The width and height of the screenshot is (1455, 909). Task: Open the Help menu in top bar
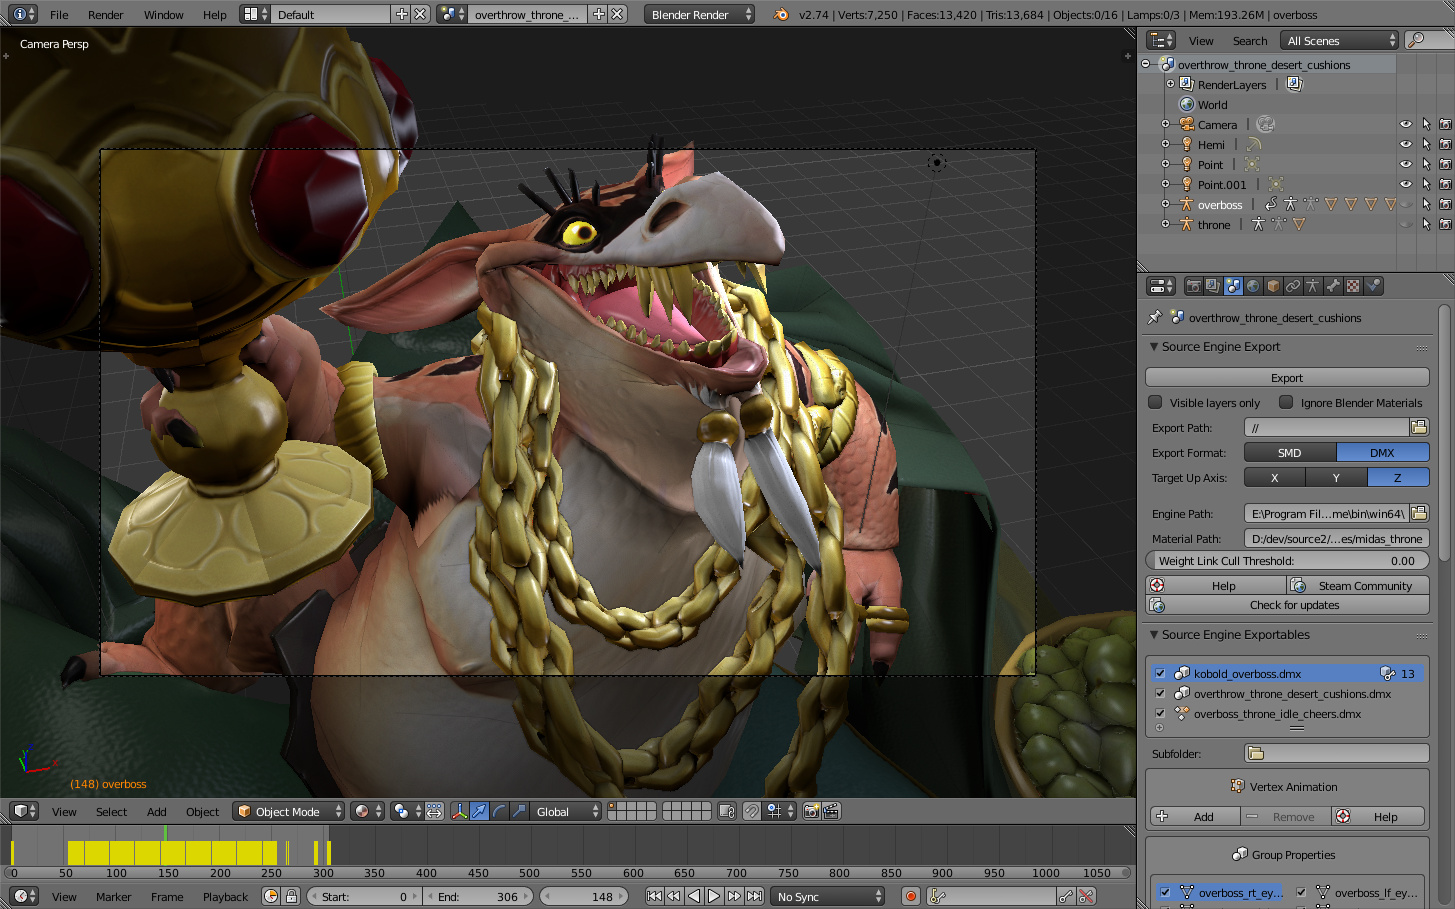(x=214, y=14)
